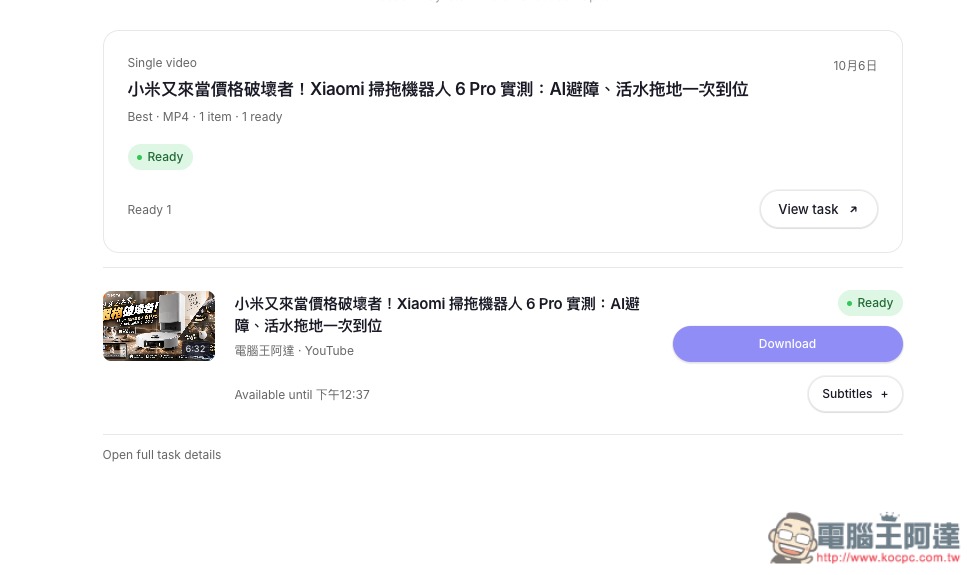973x575 pixels.
Task: Click the Ready badge above Download
Action: (870, 303)
